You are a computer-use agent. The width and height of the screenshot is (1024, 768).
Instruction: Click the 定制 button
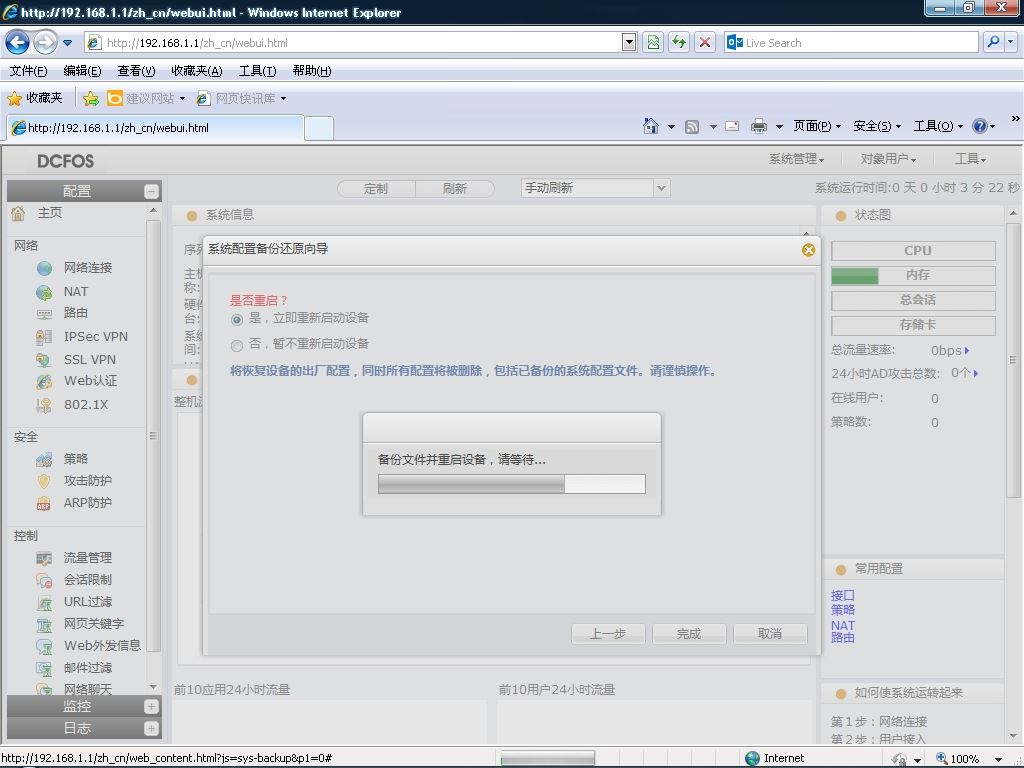click(376, 189)
